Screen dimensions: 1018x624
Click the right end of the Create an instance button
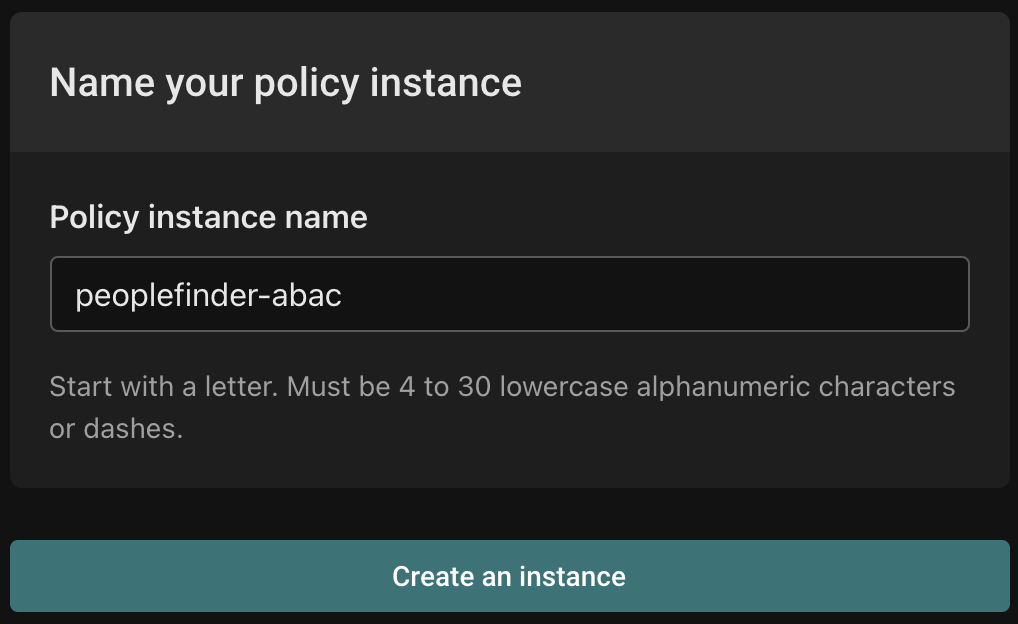pyautogui.click(x=970, y=576)
